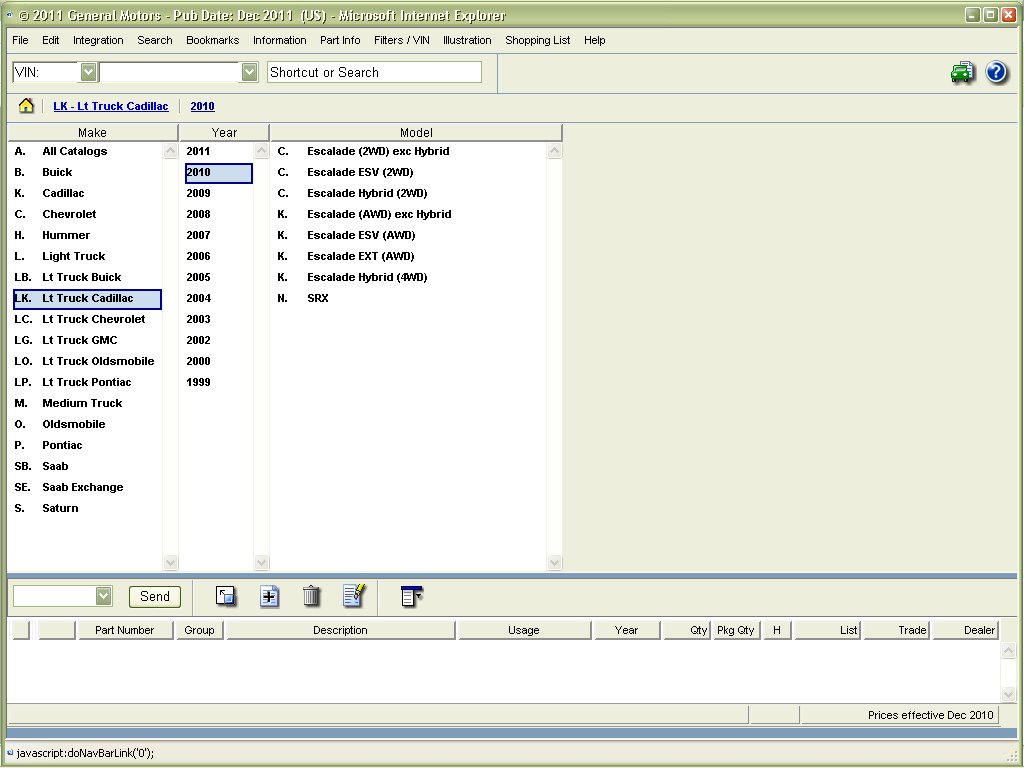1024x768 pixels.
Task: Click the Trade column header
Action: (x=897, y=630)
